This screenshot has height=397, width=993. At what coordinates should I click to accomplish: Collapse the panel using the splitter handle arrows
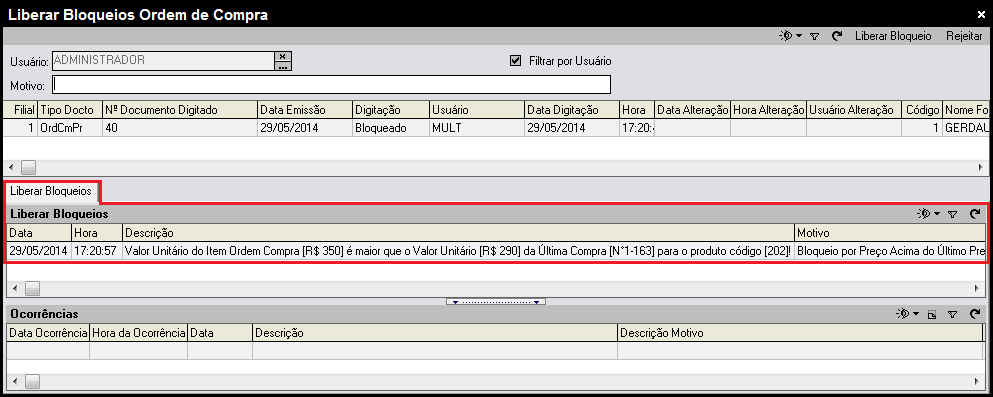click(496, 302)
